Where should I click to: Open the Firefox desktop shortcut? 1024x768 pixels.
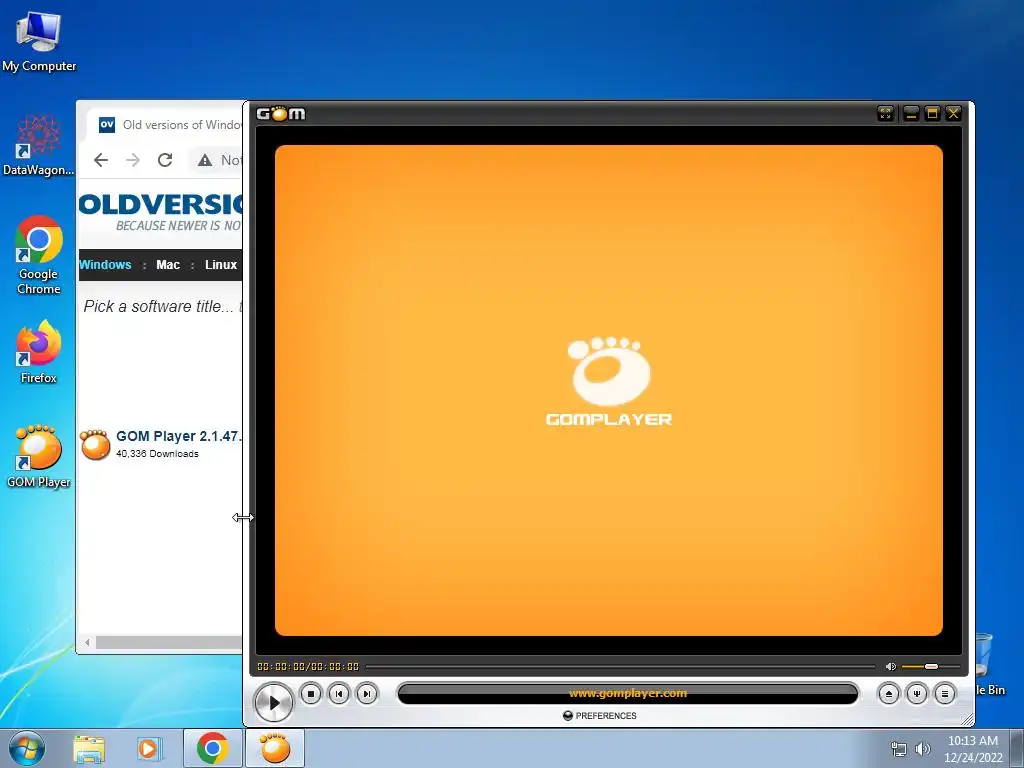[39, 351]
